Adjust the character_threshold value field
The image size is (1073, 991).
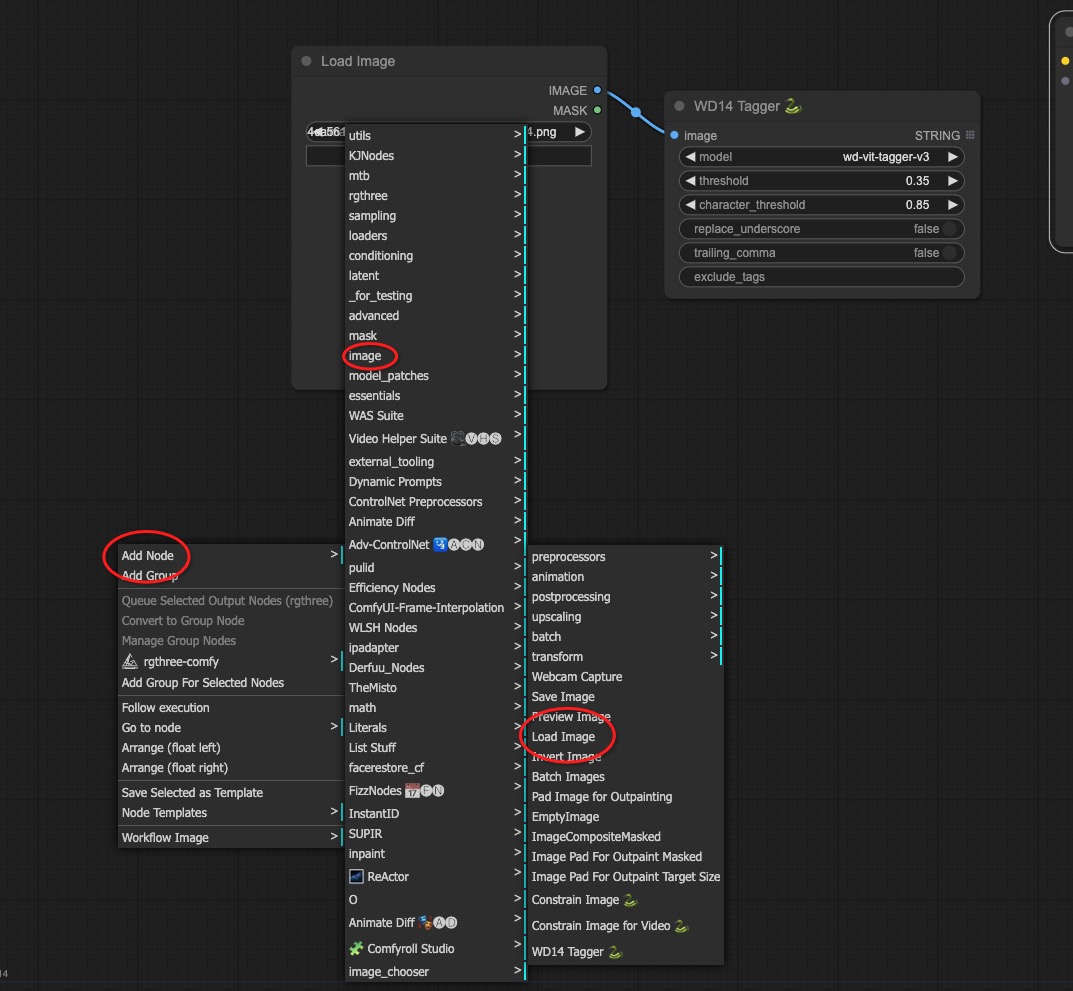pyautogui.click(x=821, y=205)
